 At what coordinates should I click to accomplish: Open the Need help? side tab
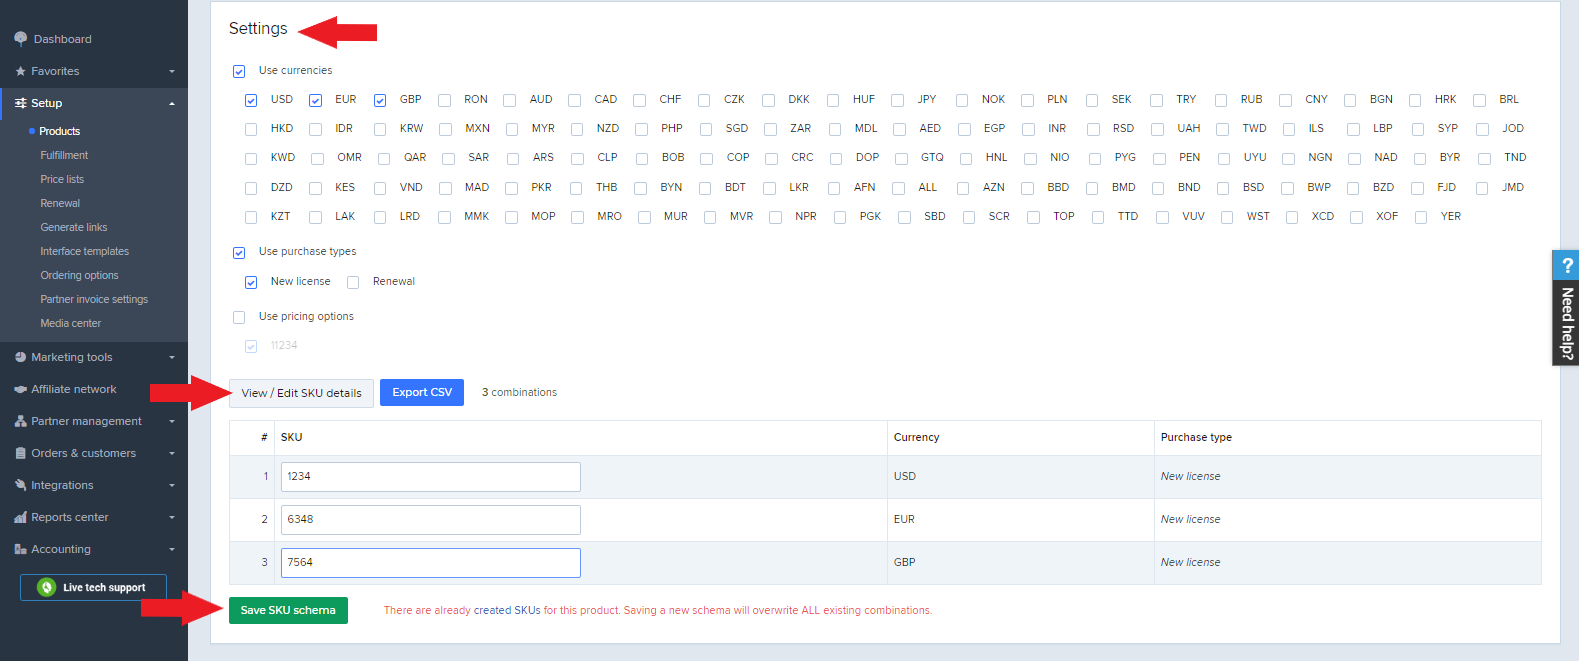click(x=1566, y=307)
